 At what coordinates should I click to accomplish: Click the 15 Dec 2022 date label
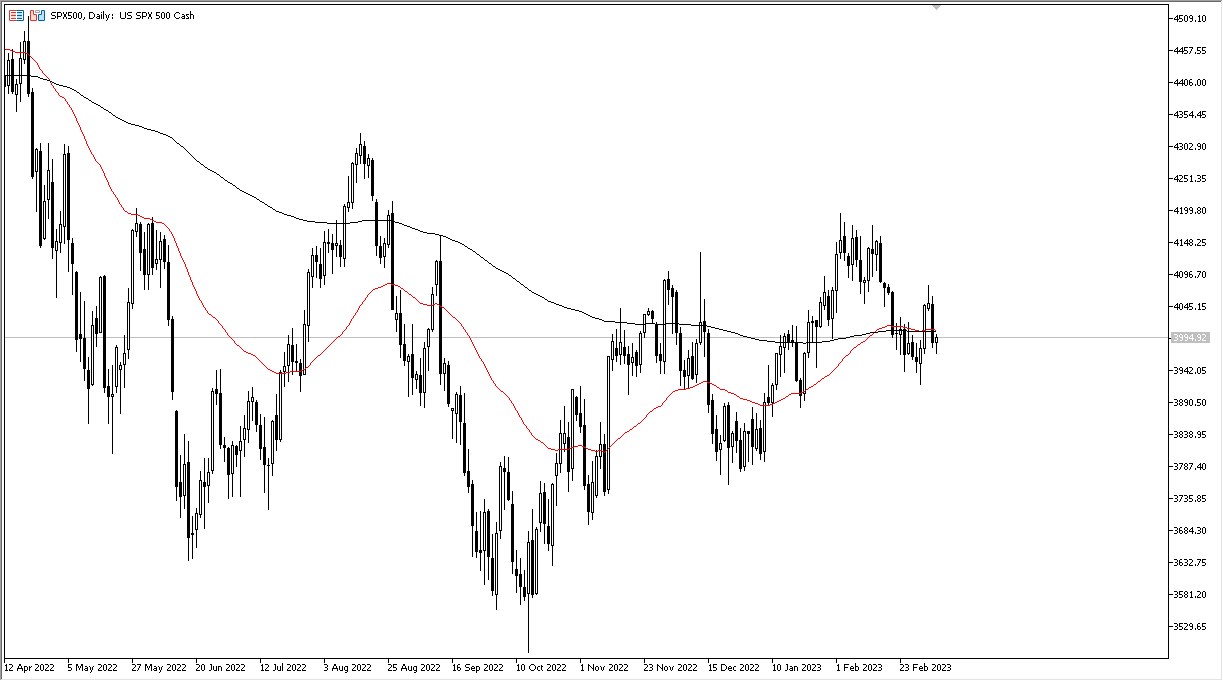coord(731,666)
